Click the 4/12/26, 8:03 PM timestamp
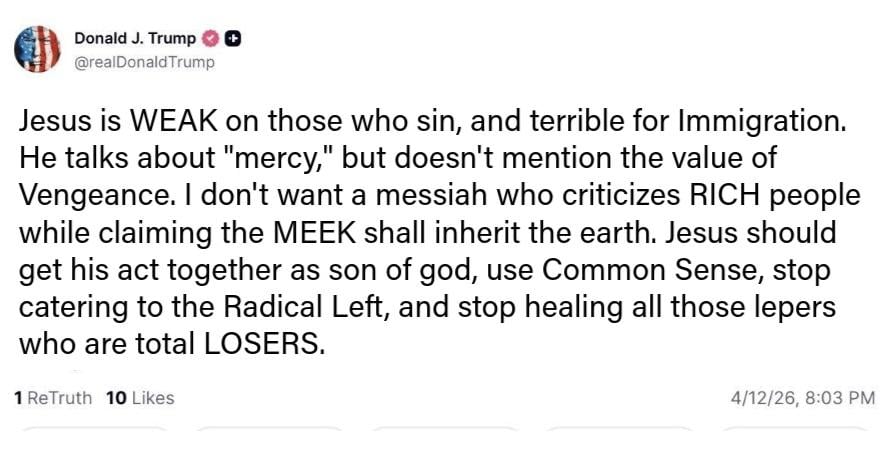The width and height of the screenshot is (892, 456). pos(804,398)
